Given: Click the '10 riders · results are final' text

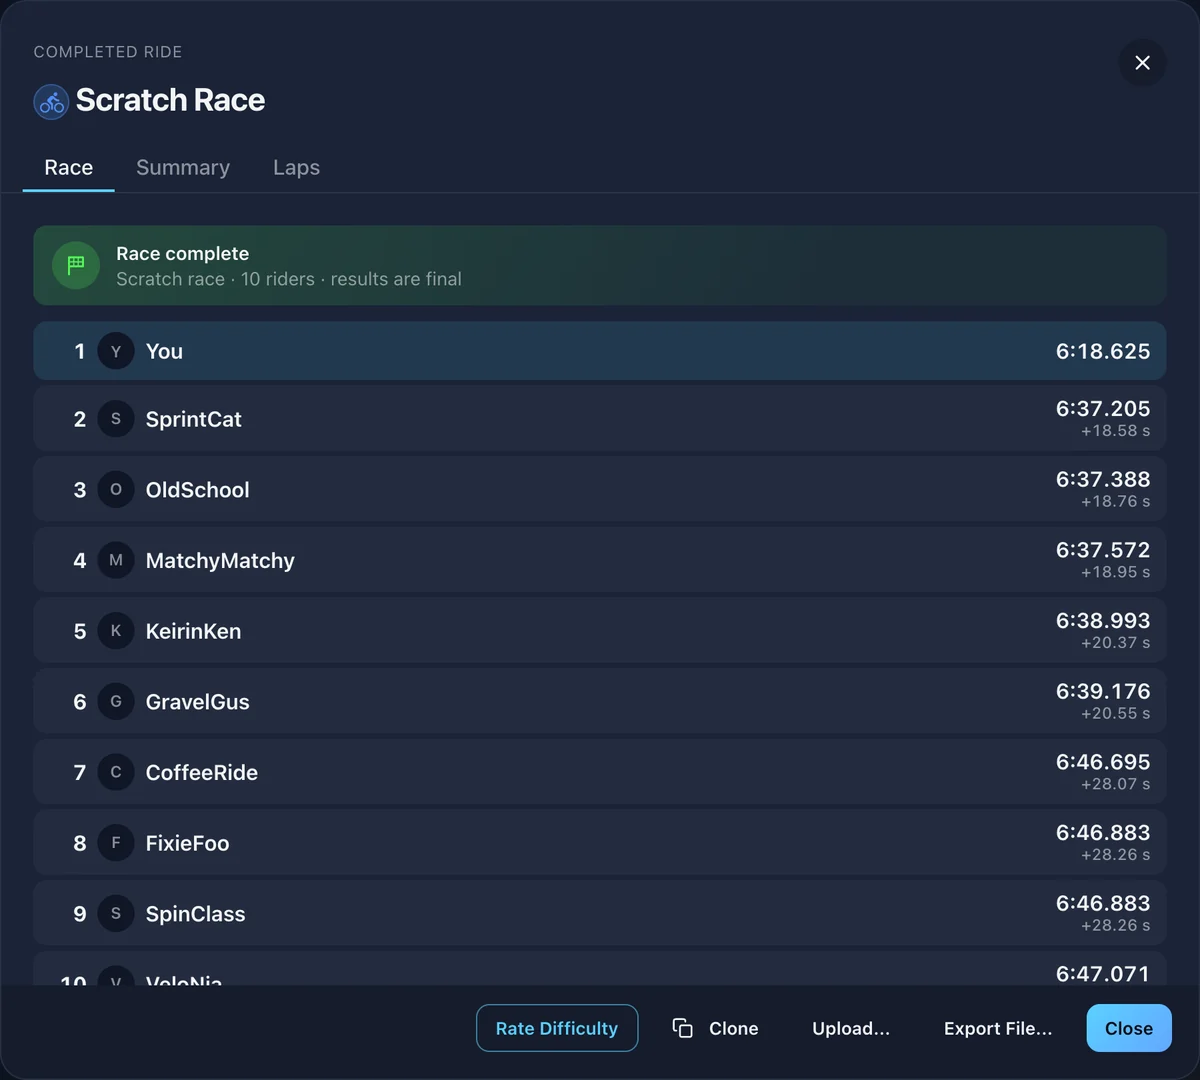Looking at the screenshot, I should [351, 279].
